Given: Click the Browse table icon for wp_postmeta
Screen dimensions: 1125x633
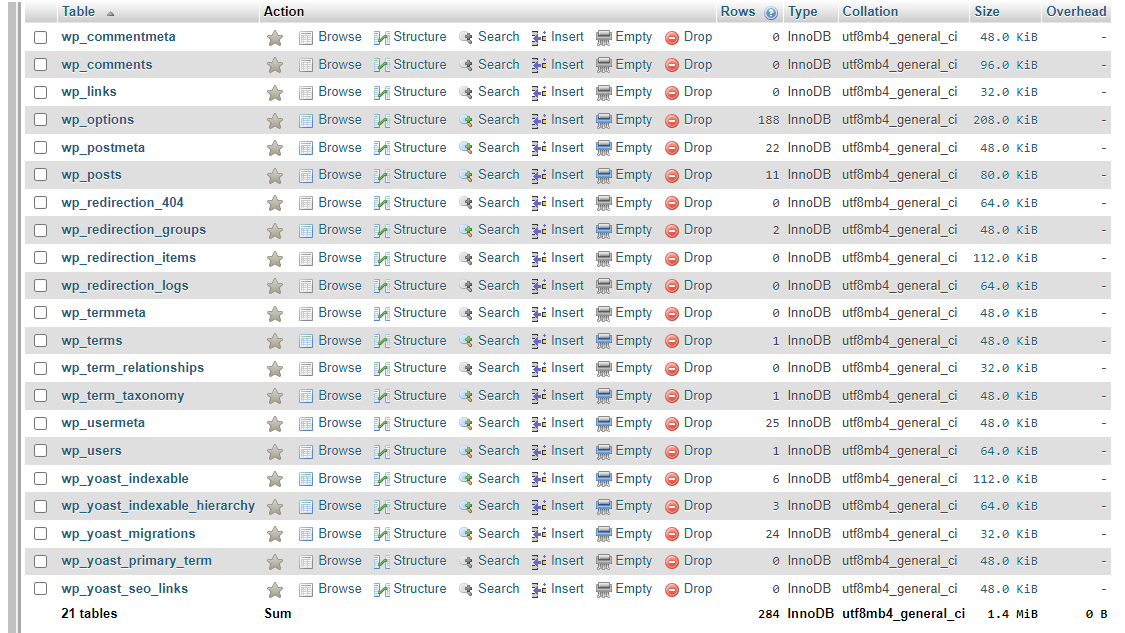Looking at the screenshot, I should click(306, 149).
